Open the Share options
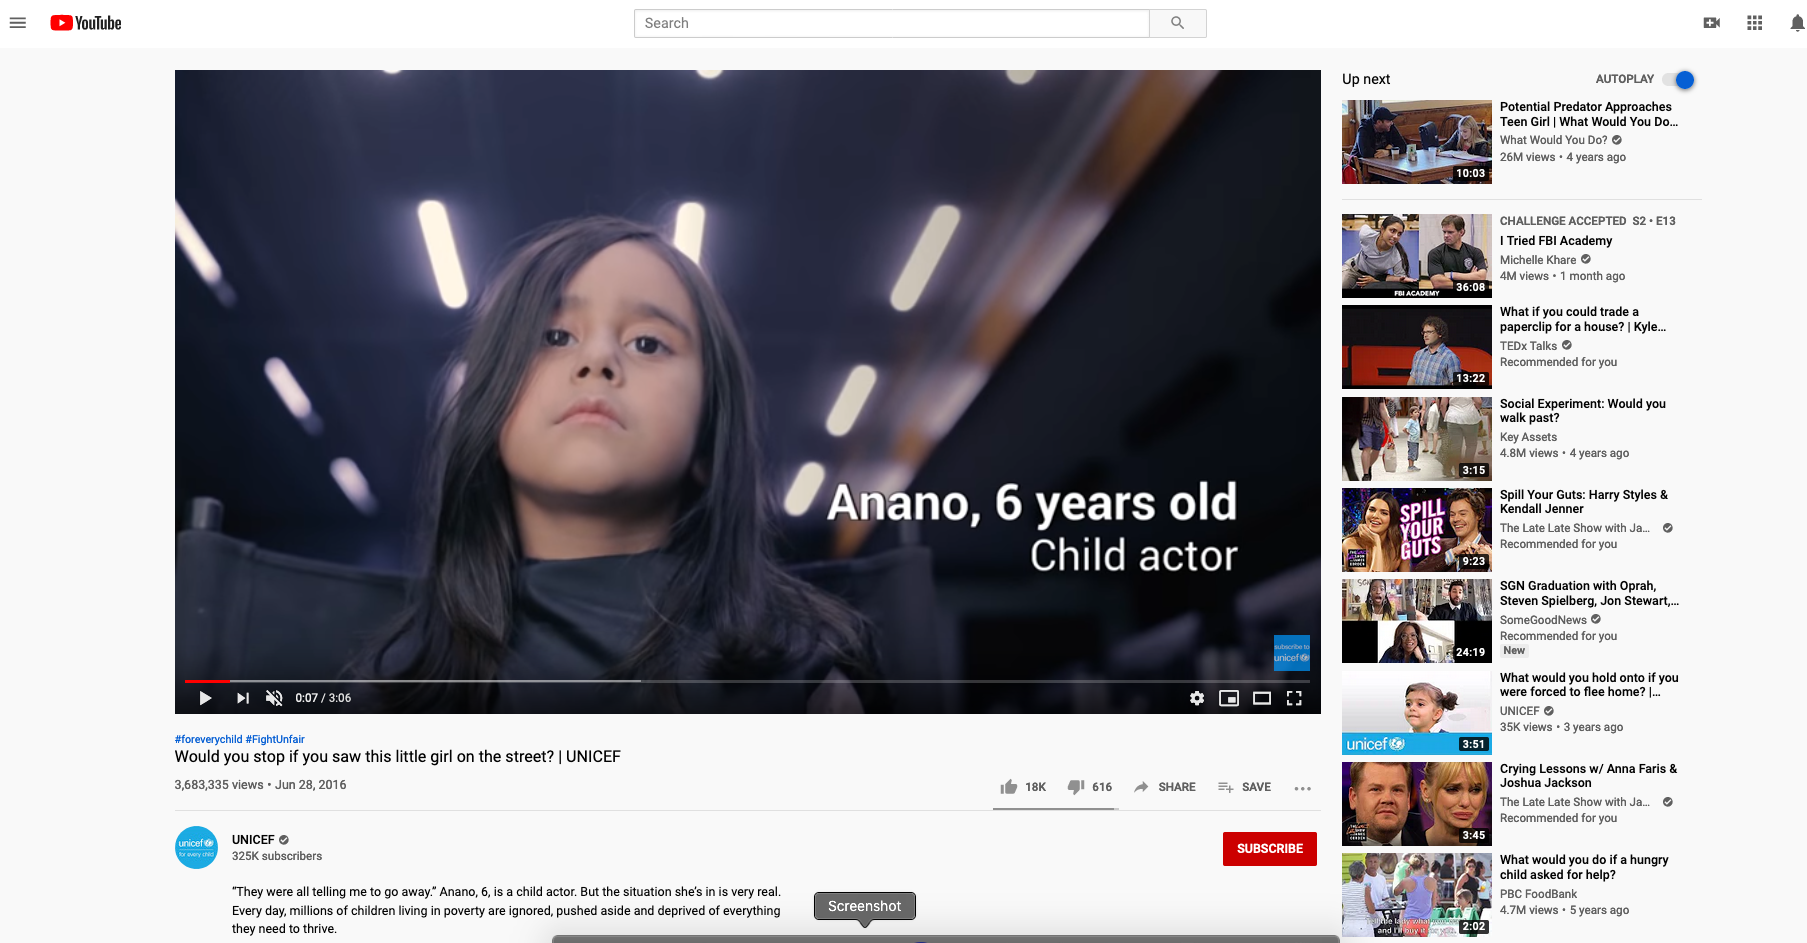The height and width of the screenshot is (943, 1807). 1164,787
